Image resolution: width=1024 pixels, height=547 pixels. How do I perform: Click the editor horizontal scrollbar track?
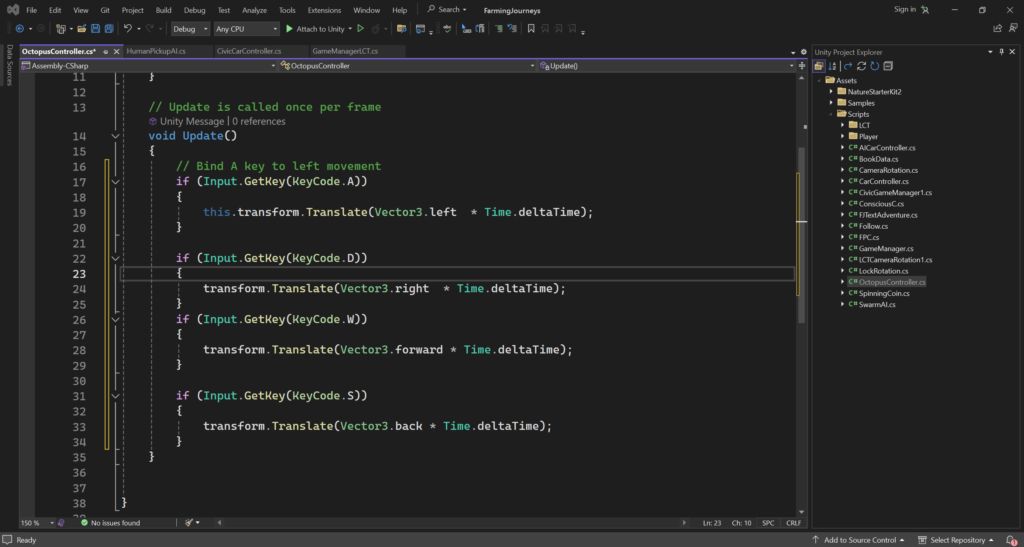(x=451, y=523)
